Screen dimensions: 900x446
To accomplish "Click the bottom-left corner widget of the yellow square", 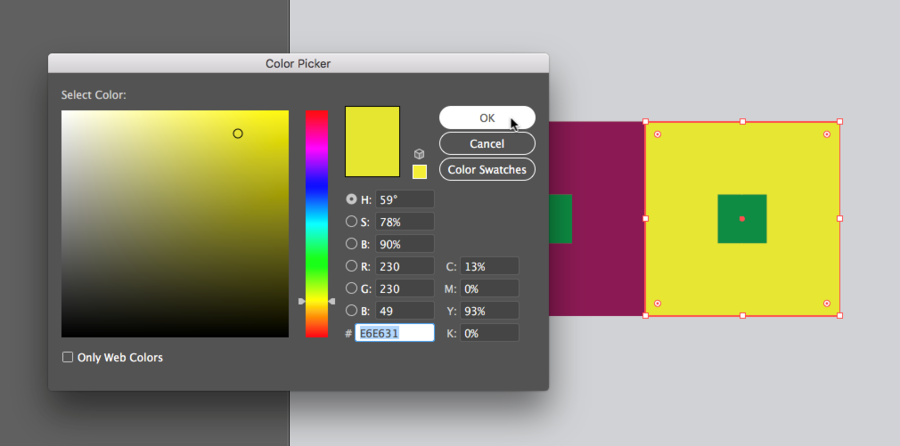I will coord(657,303).
